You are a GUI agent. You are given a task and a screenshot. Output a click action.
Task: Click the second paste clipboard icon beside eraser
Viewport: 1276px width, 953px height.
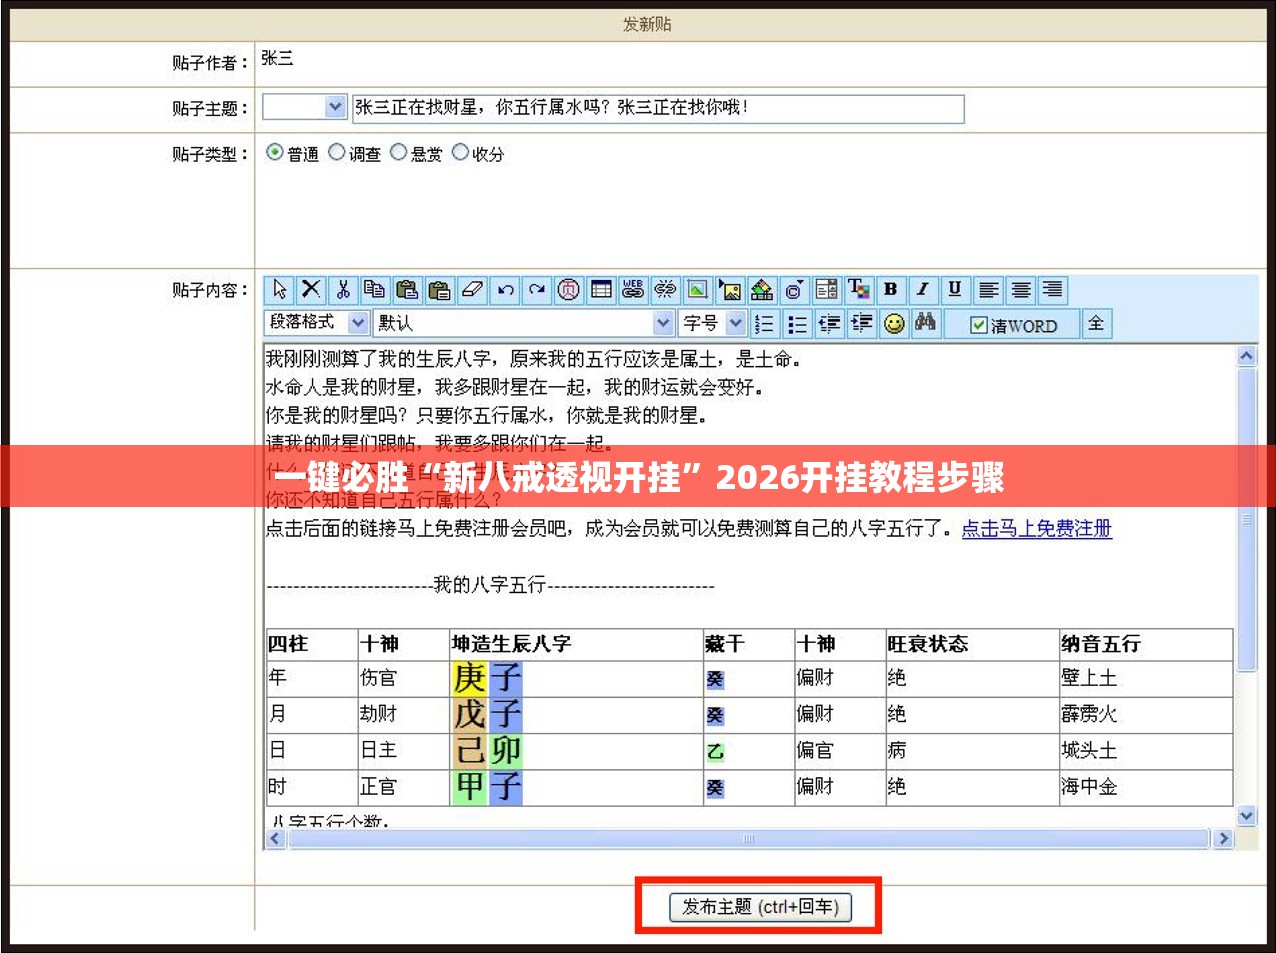[x=439, y=290]
